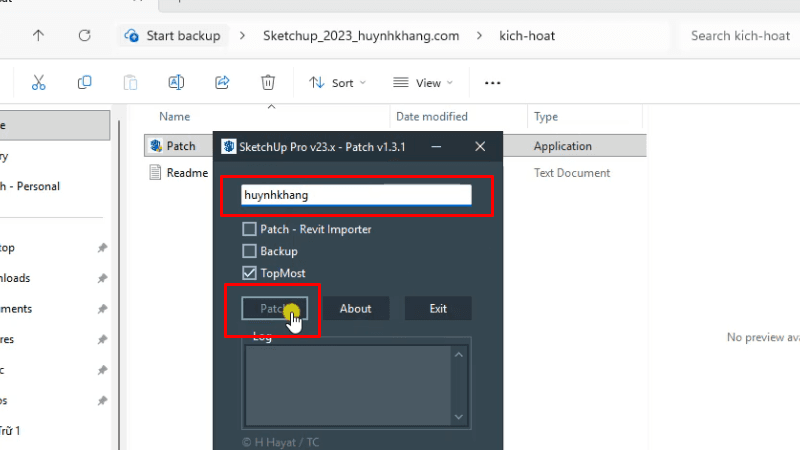Click the pin icon beside the Pictures entry
Viewport: 800px width, 450px height.
click(102, 339)
